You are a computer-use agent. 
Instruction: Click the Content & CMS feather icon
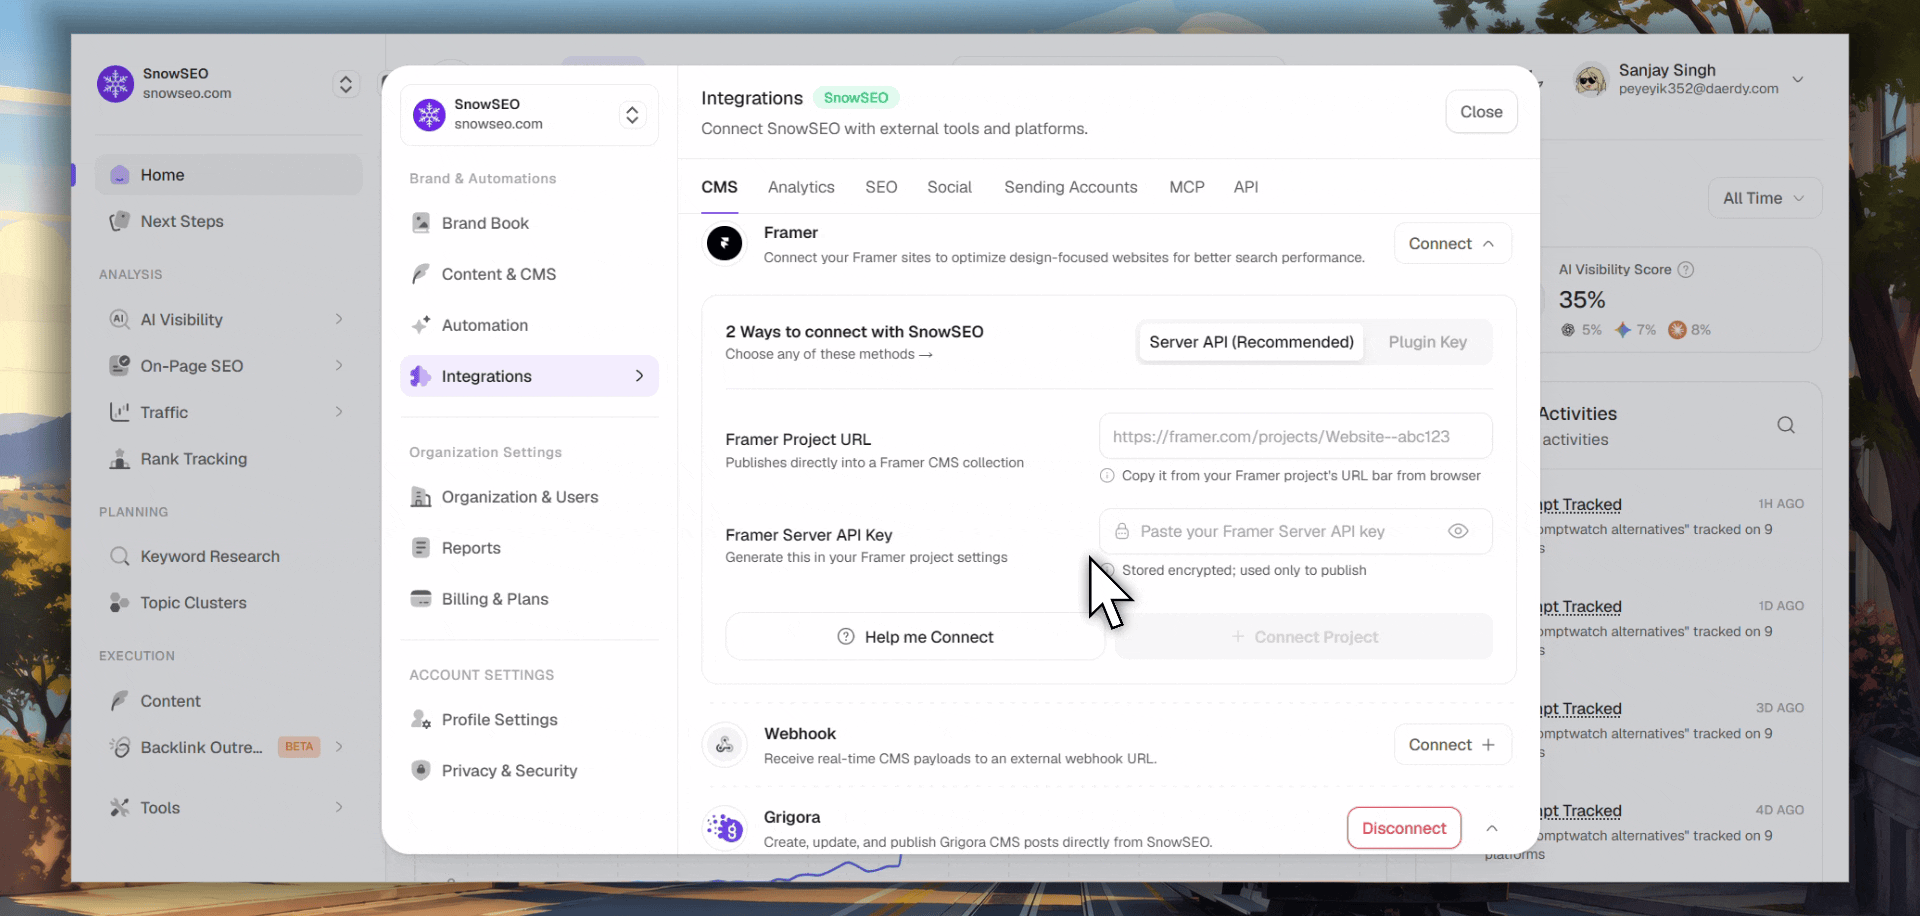click(x=421, y=274)
